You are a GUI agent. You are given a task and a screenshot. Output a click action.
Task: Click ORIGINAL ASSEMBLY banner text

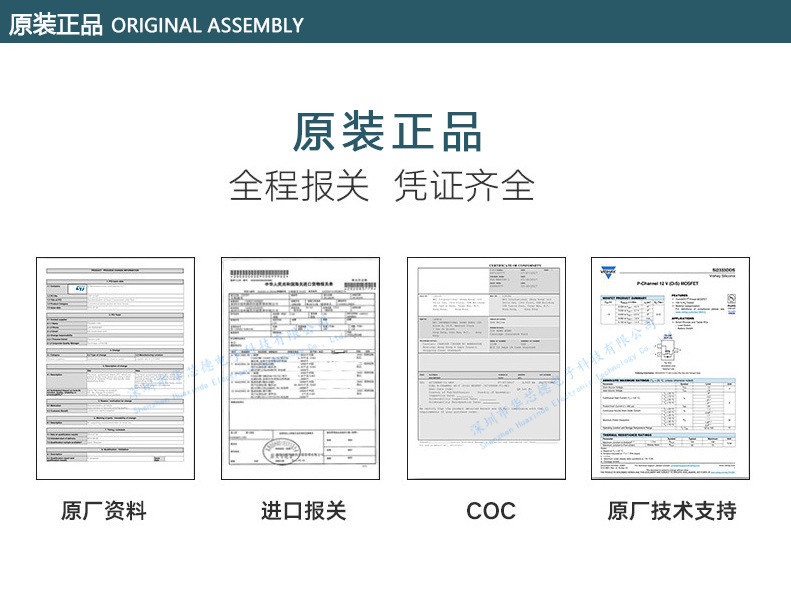207,25
